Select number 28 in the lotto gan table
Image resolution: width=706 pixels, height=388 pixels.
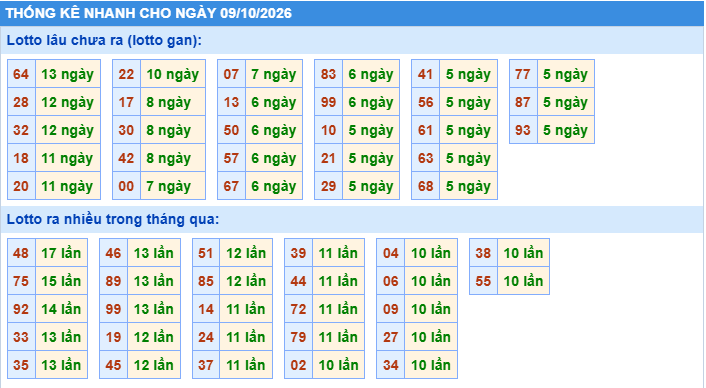click(x=21, y=102)
